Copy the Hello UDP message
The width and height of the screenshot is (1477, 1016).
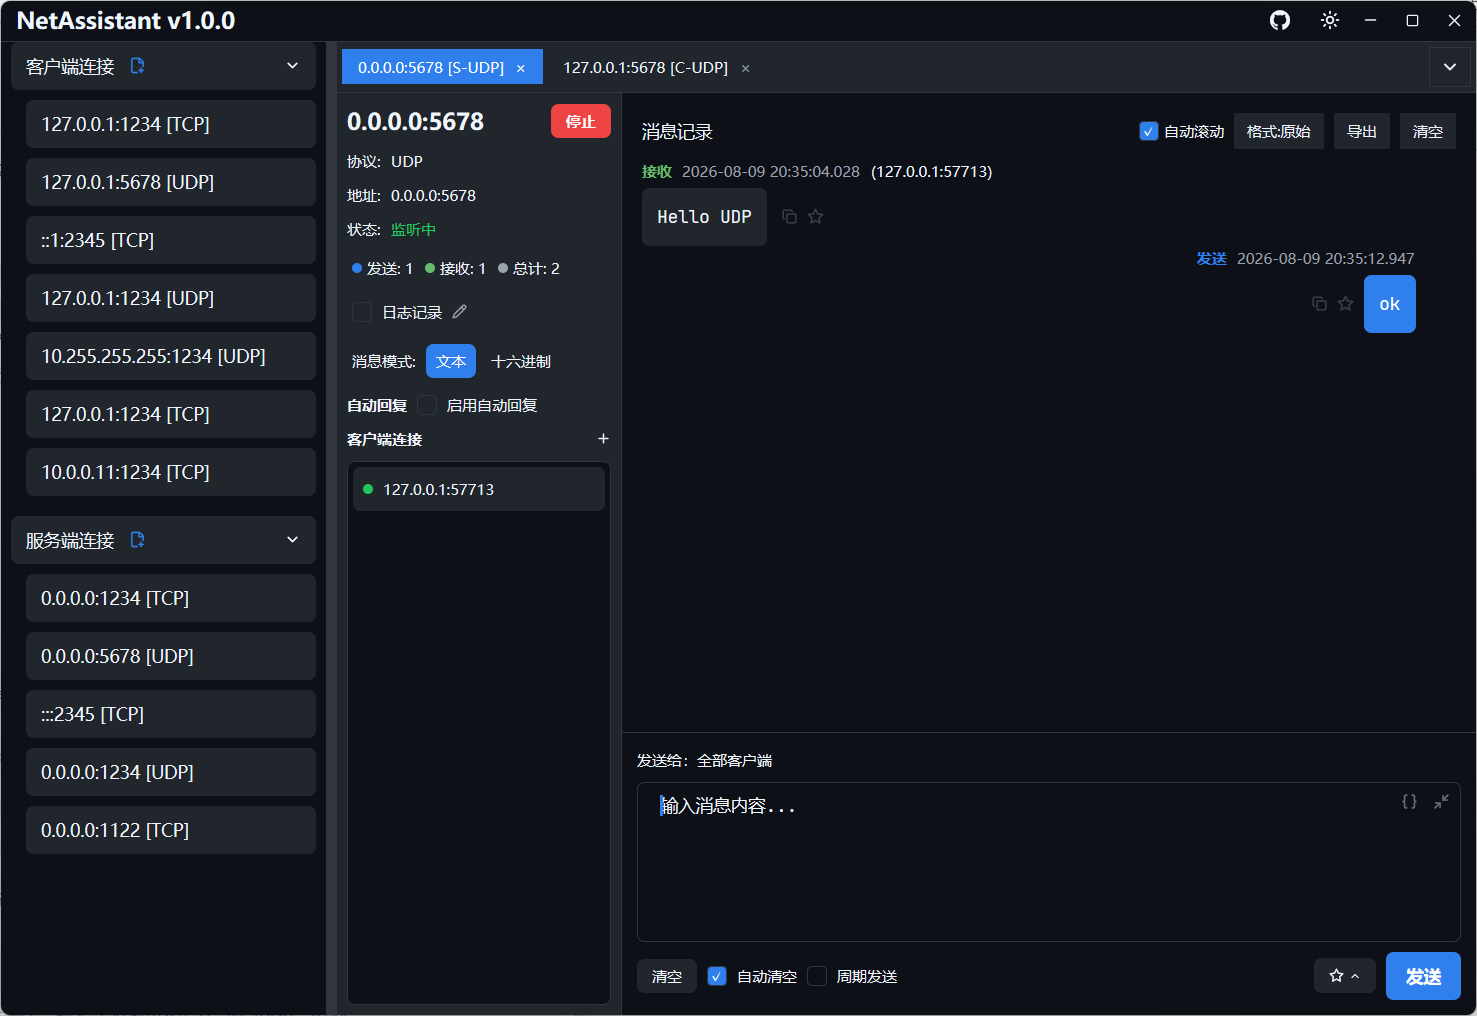pos(789,217)
